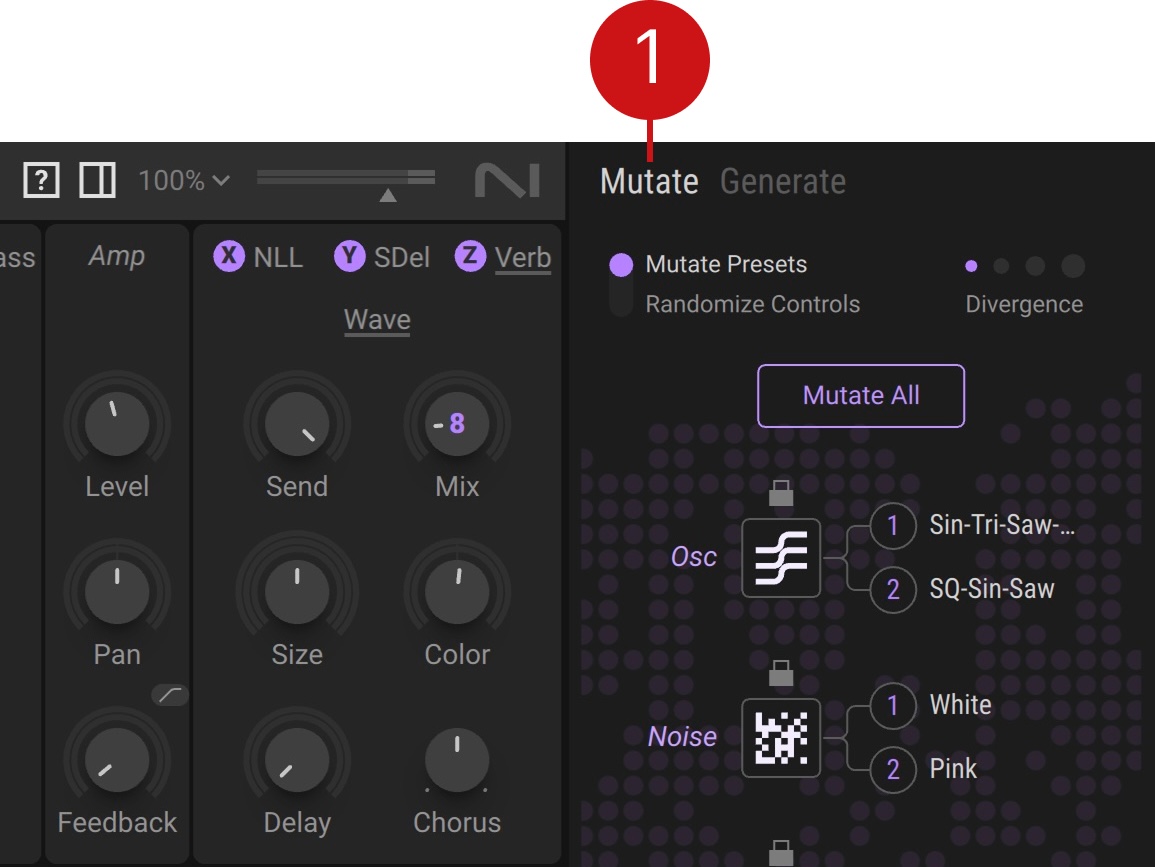The width and height of the screenshot is (1155, 867).
Task: Select Osc slot 2 circle
Action: [x=893, y=589]
